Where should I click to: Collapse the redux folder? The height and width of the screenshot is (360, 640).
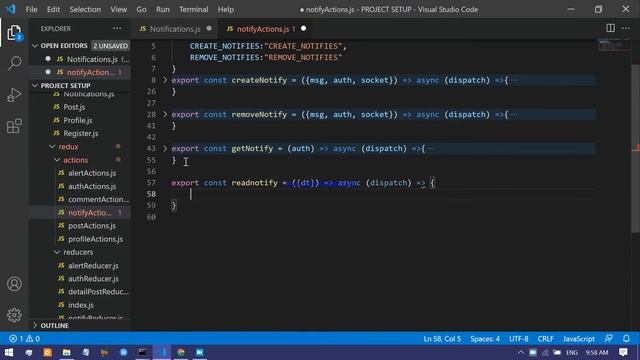52,147
